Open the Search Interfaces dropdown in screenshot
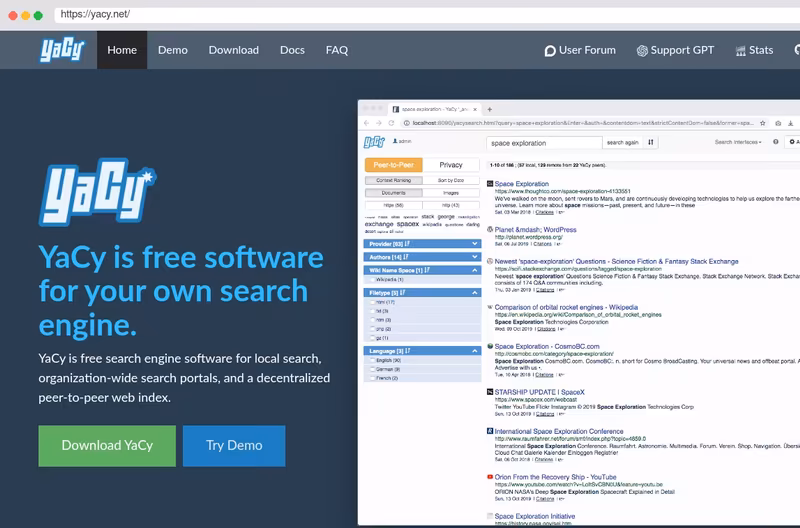800x528 pixels. coord(738,142)
